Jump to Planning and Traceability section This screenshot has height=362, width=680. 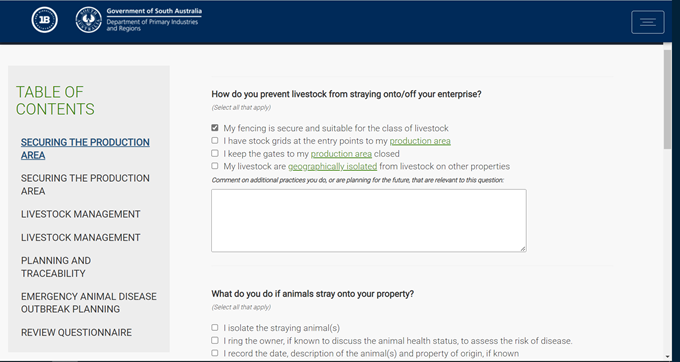coord(56,267)
